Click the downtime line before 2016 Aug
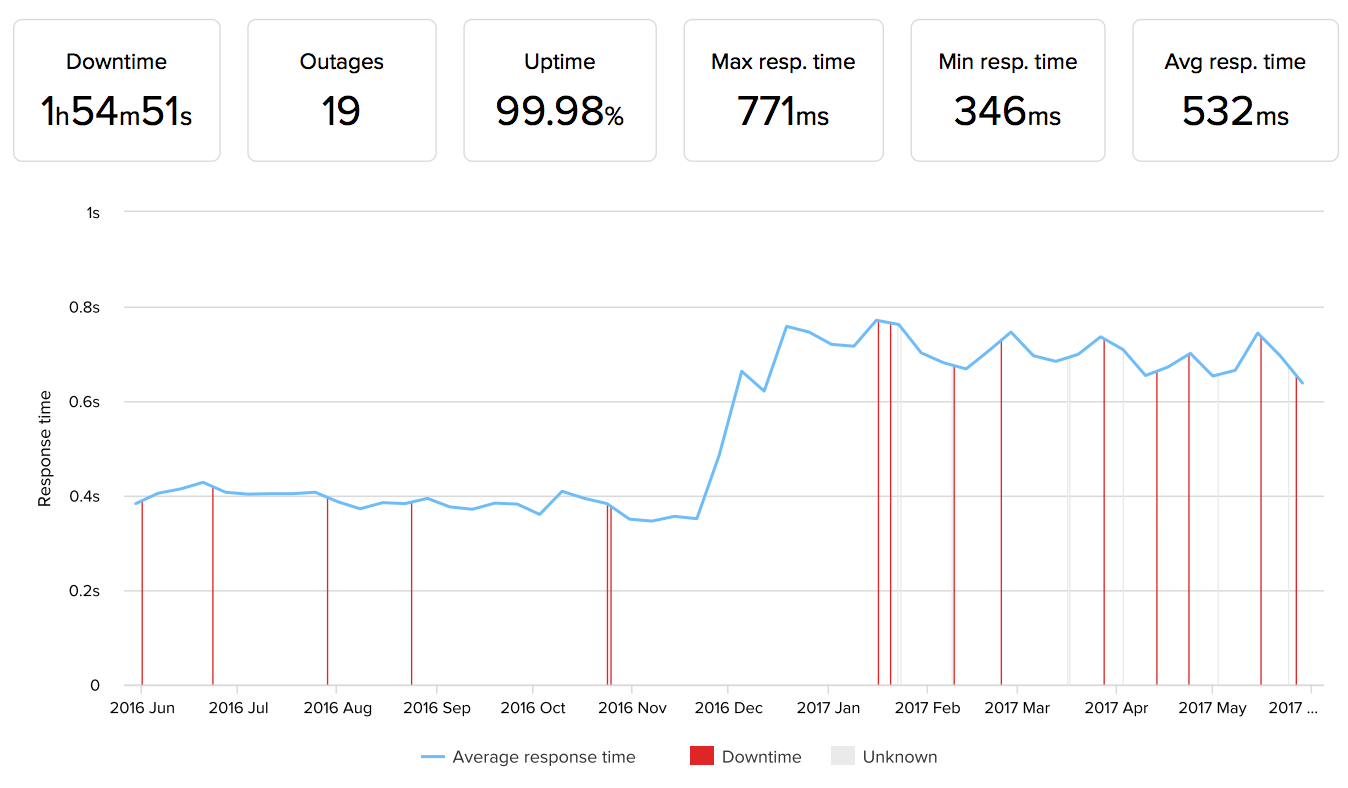Image resolution: width=1348 pixels, height=788 pixels. [x=328, y=591]
